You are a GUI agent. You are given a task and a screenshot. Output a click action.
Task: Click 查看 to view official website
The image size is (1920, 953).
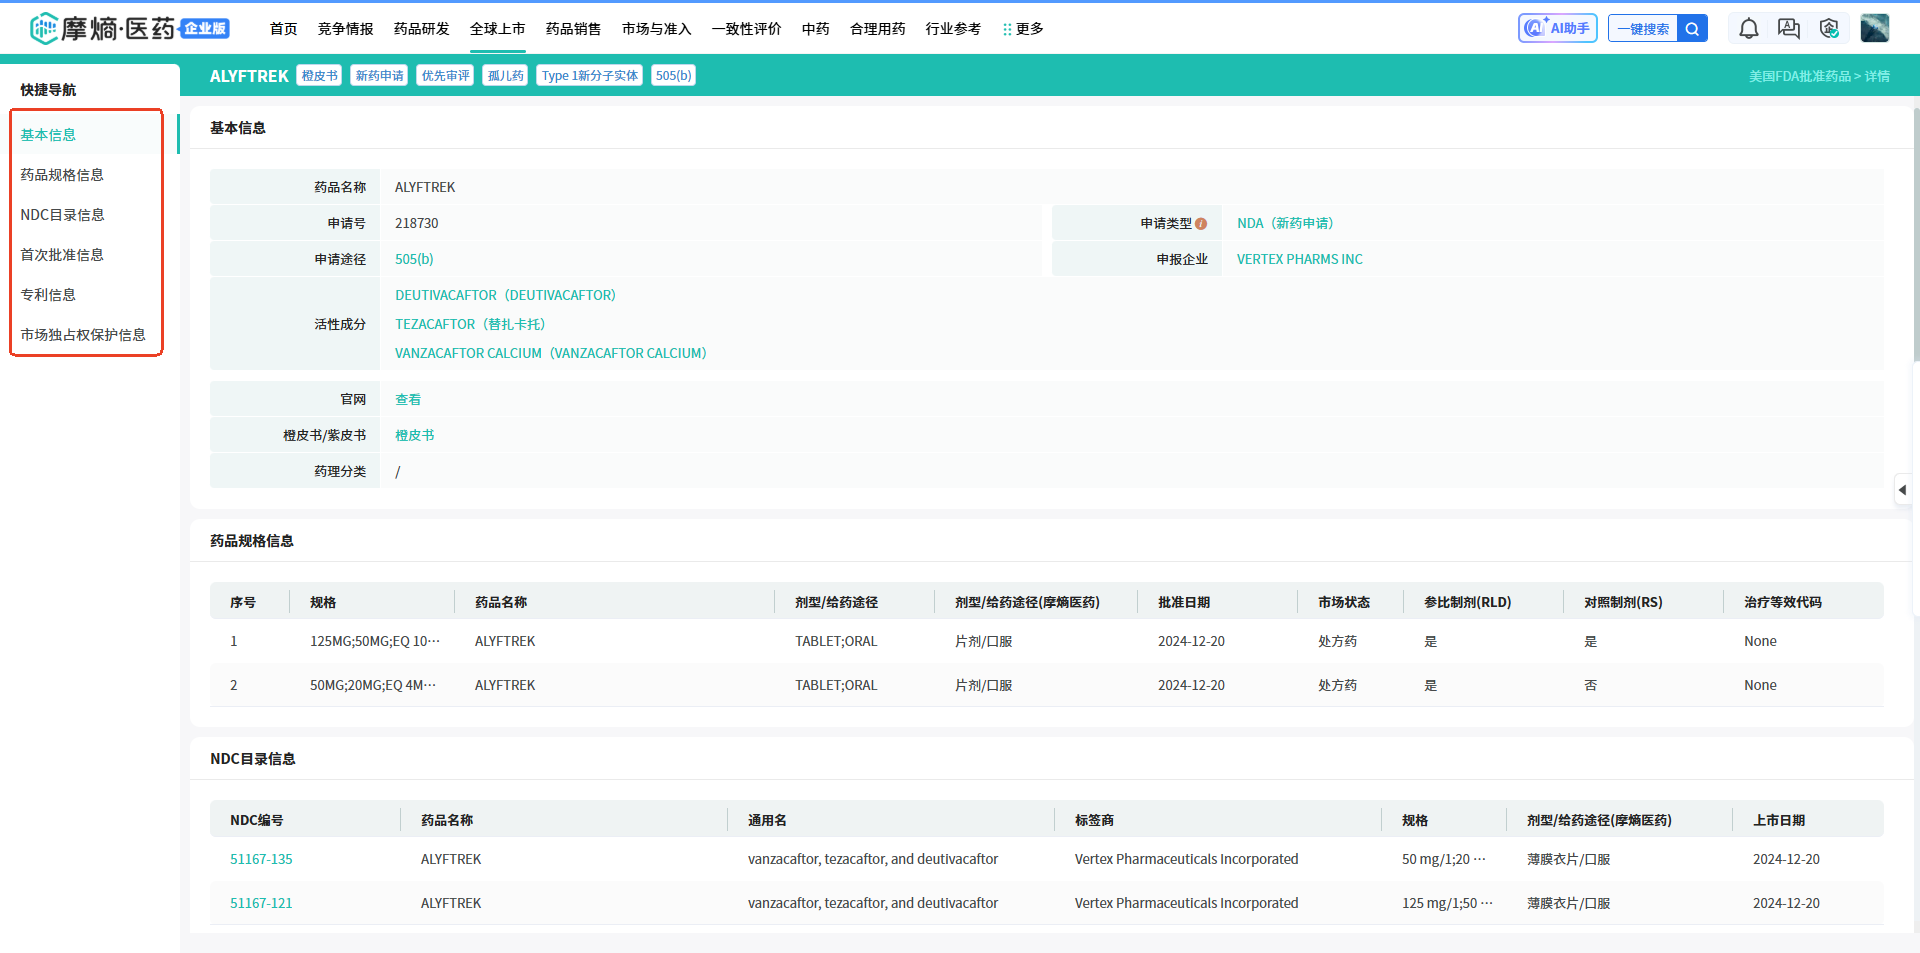(408, 399)
